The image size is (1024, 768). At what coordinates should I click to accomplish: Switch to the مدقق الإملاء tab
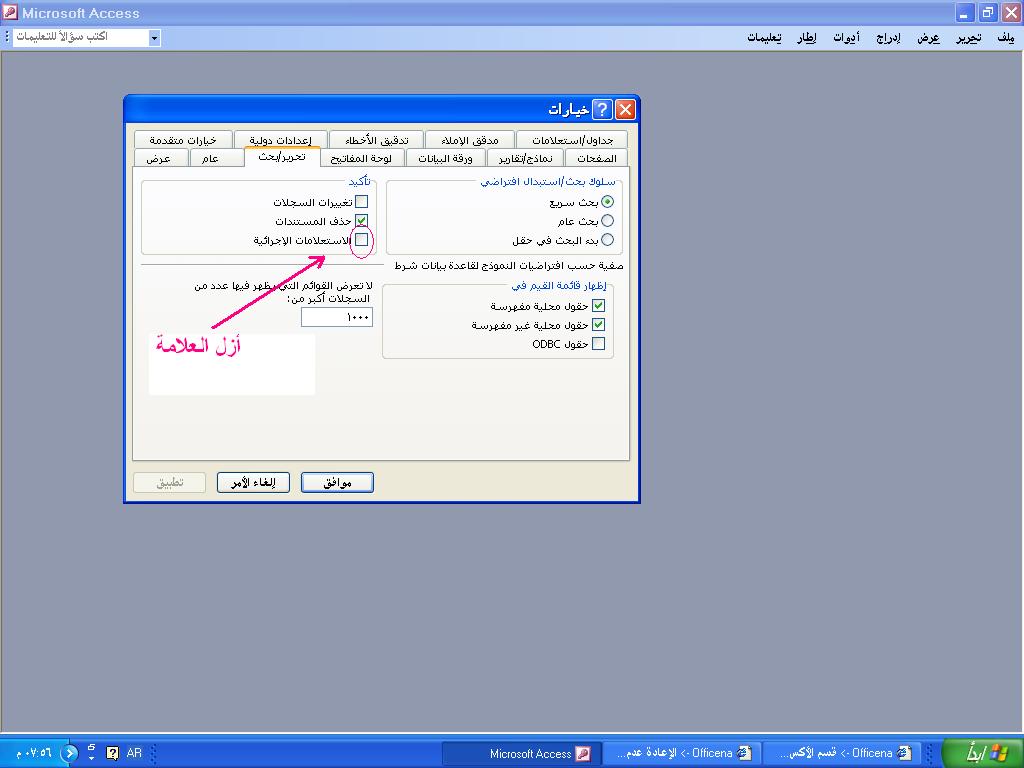(470, 140)
